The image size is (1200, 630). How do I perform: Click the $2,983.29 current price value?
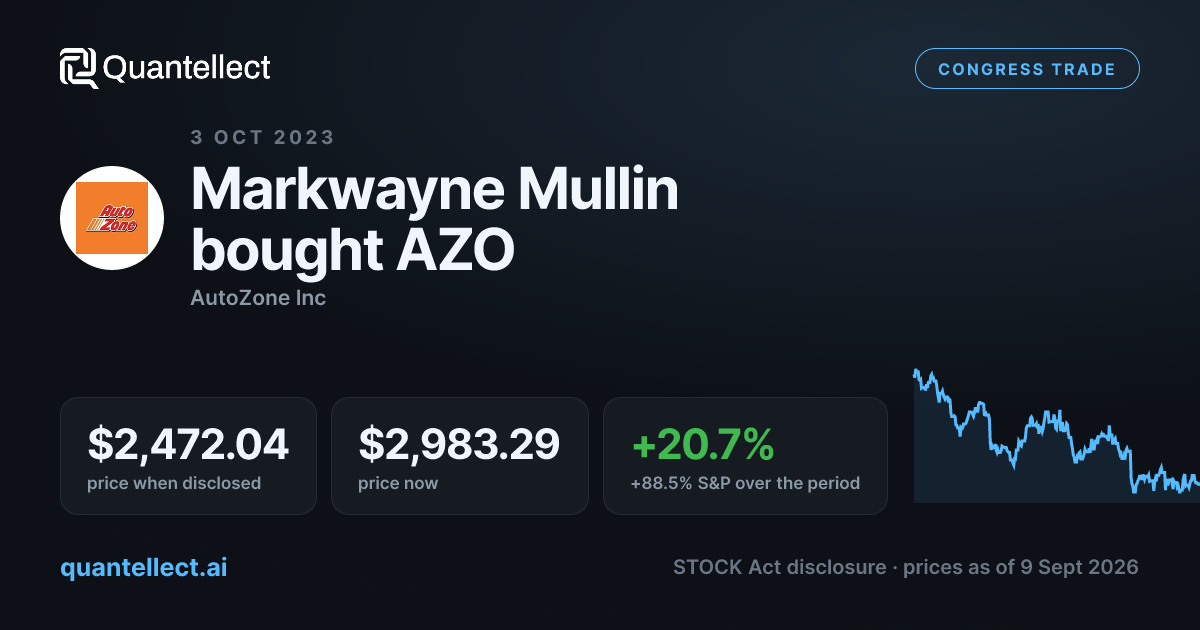coord(459,444)
